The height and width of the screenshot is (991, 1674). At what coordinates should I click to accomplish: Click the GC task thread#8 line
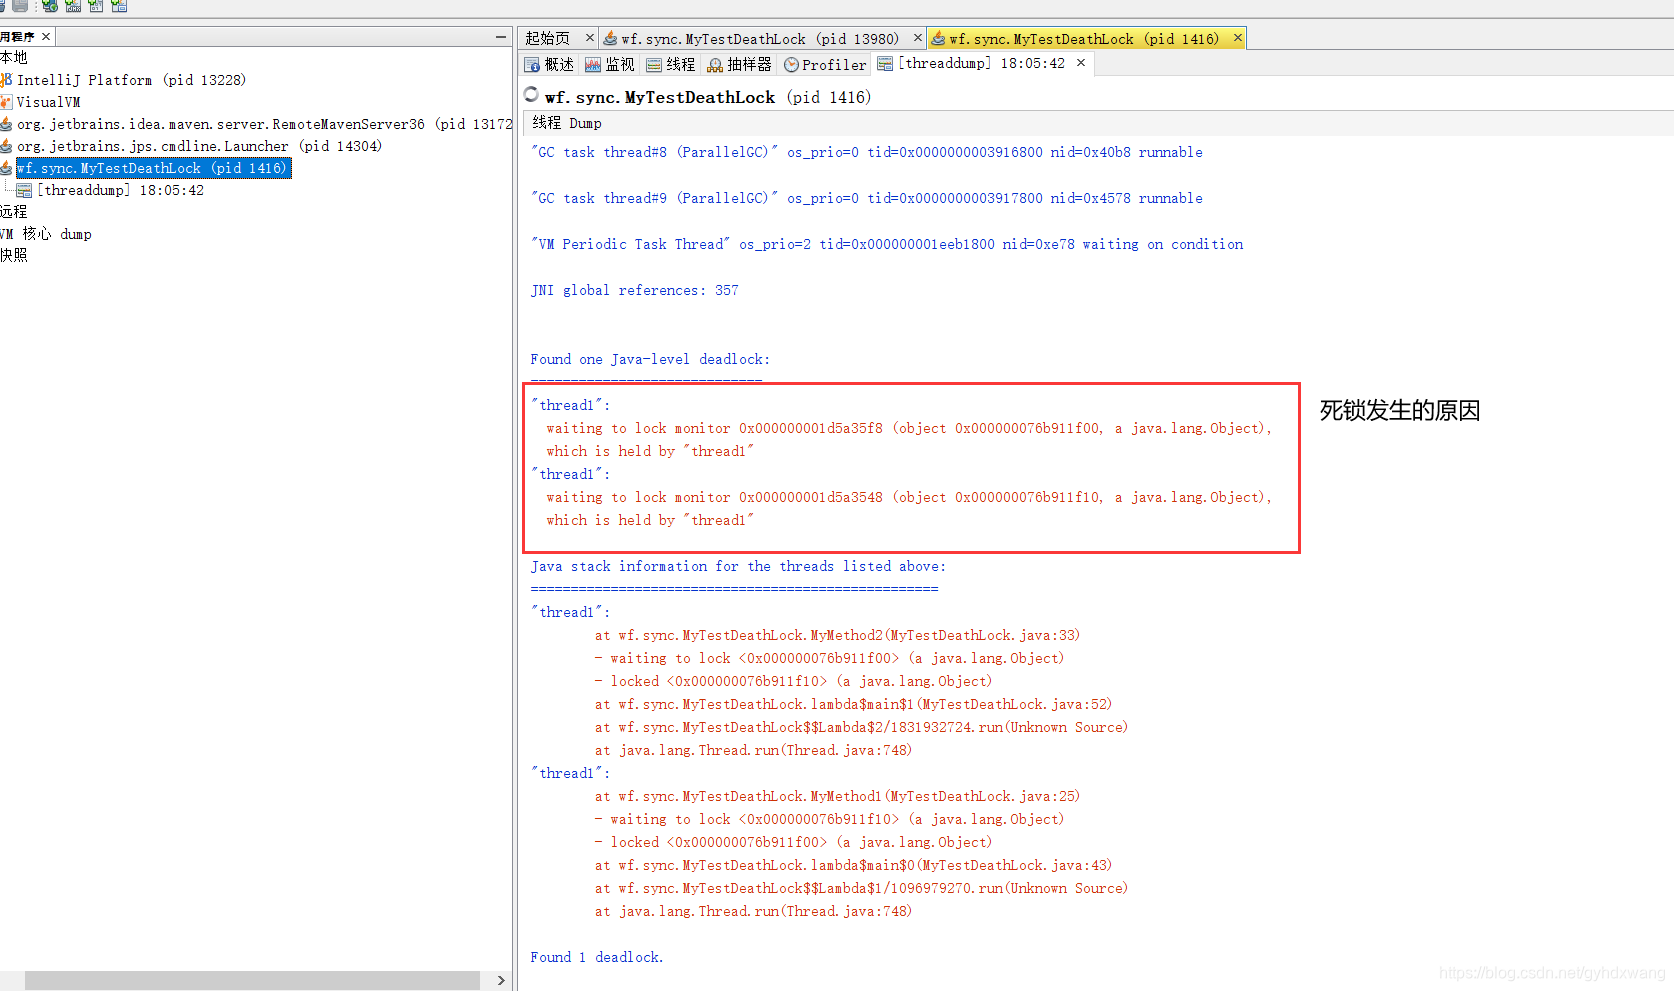click(x=867, y=153)
